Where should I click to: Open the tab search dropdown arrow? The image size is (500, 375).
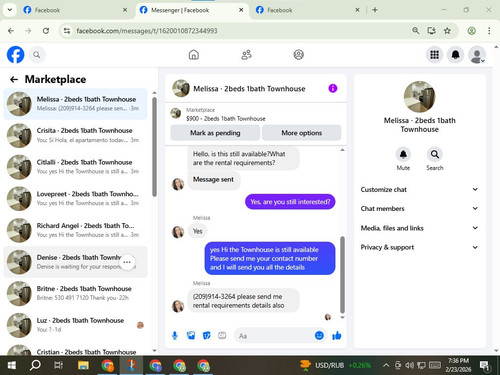(x=10, y=10)
